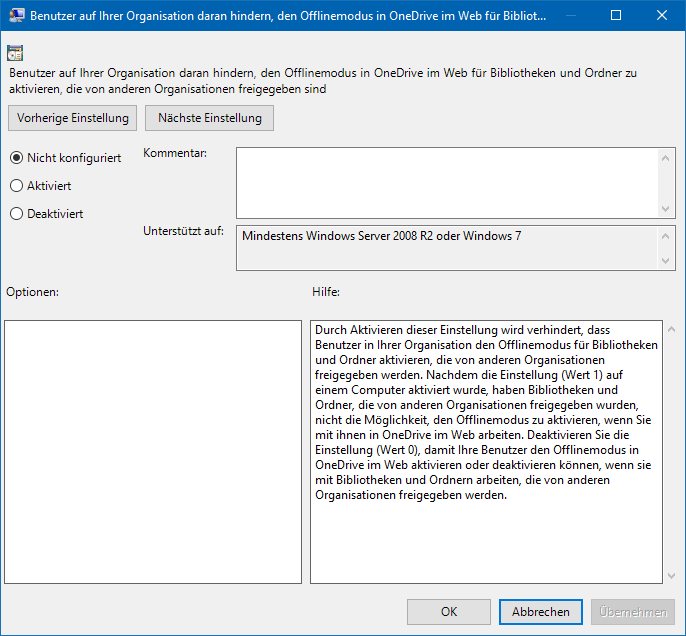
Task: Click the policy icon in the title bar
Action: [16, 16]
